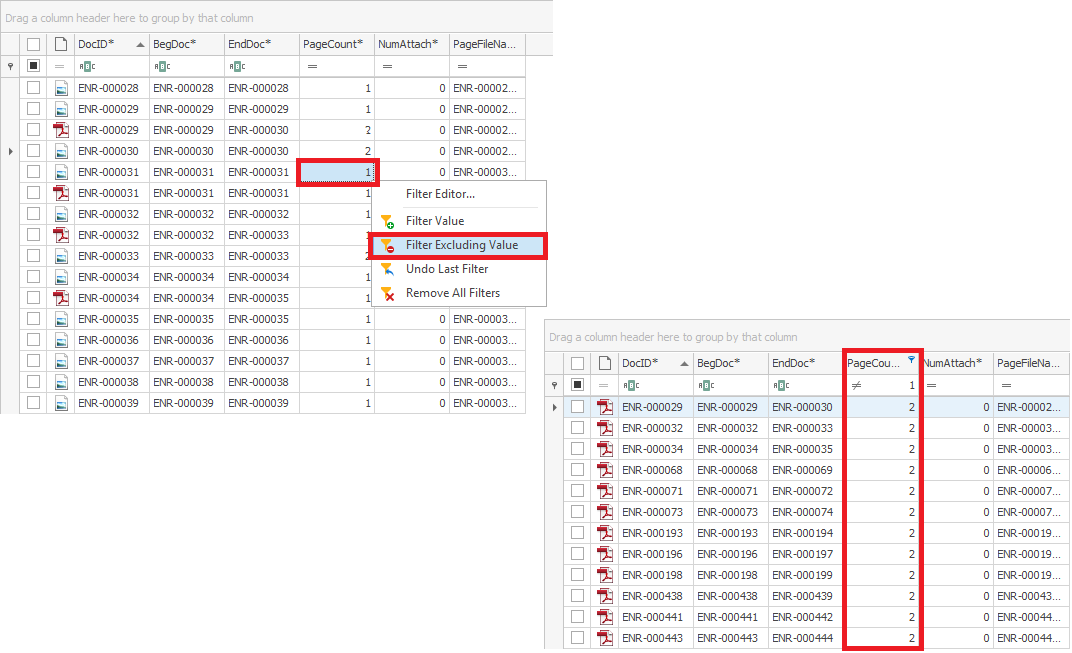Click the image icon in the ENR-000028 row
The width and height of the screenshot is (1072, 653).
[61, 88]
